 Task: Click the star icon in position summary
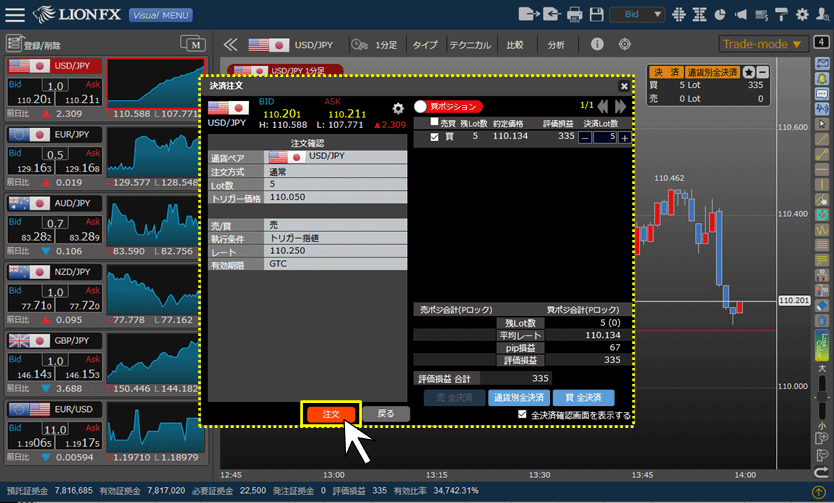pyautogui.click(x=748, y=72)
